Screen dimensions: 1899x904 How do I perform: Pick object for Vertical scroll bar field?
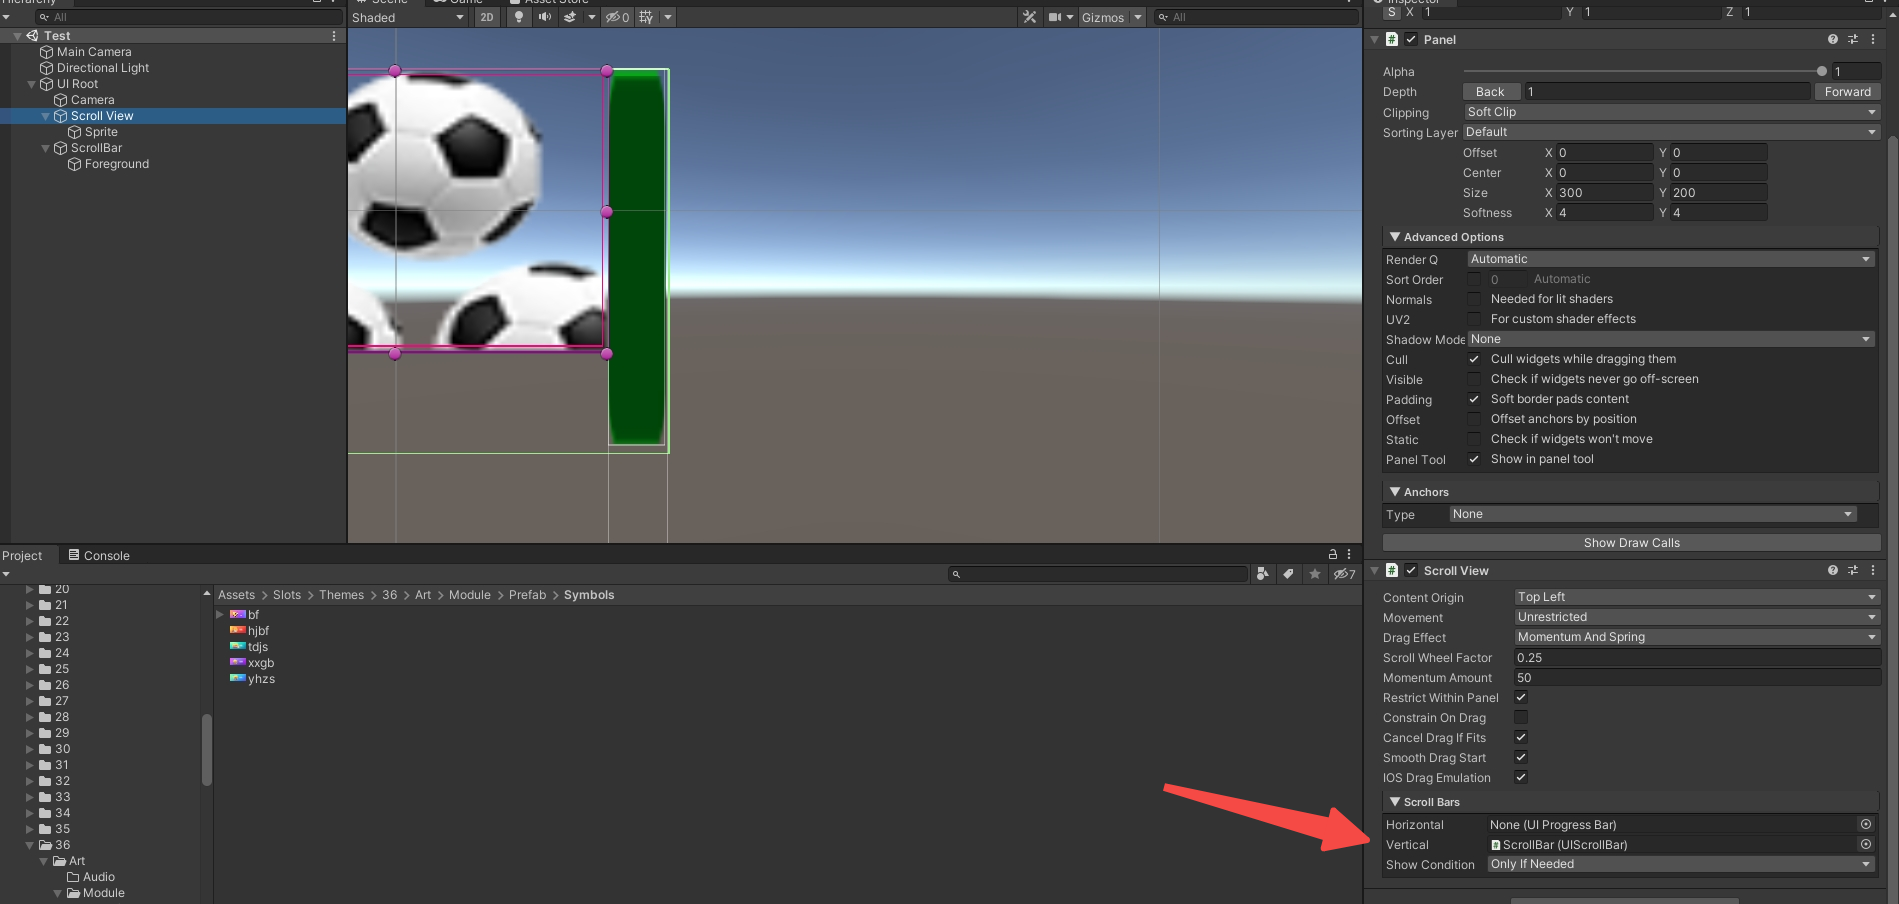[x=1866, y=844]
